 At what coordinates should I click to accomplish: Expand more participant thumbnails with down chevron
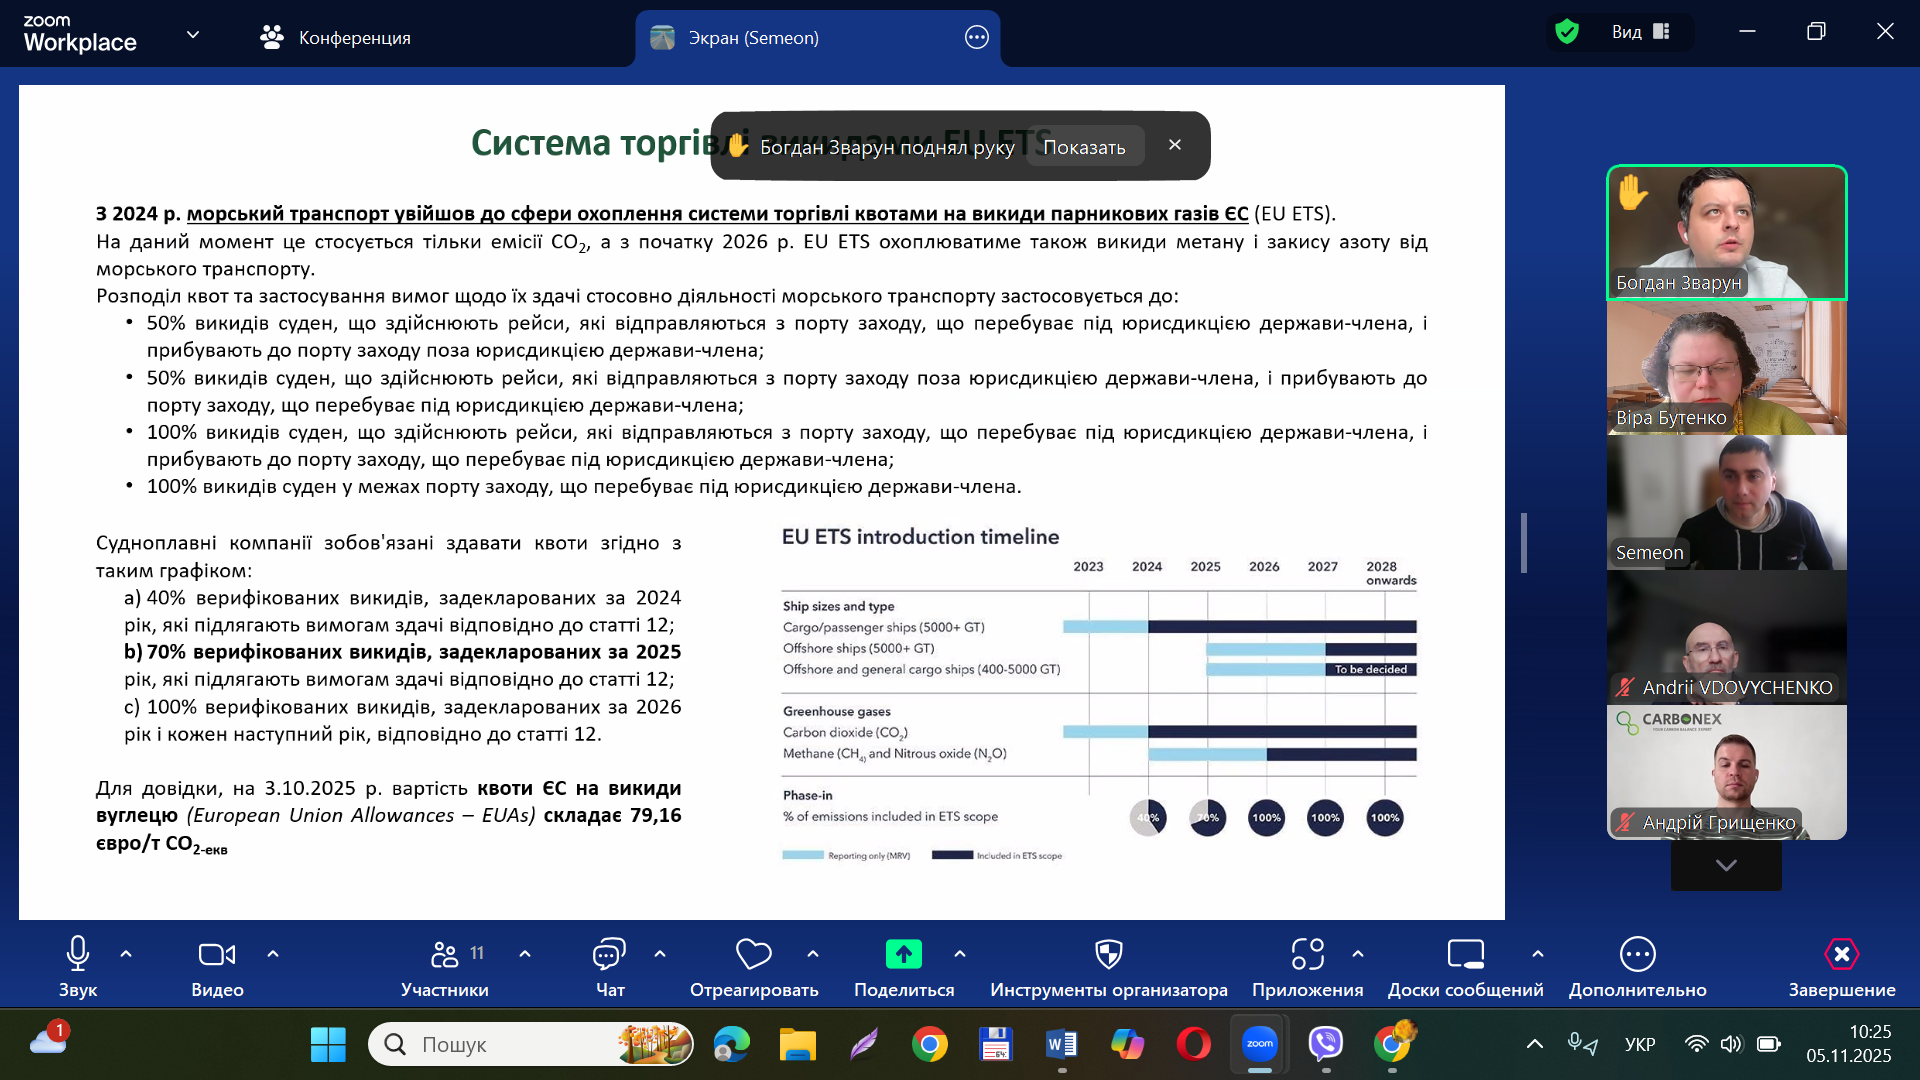[1726, 865]
